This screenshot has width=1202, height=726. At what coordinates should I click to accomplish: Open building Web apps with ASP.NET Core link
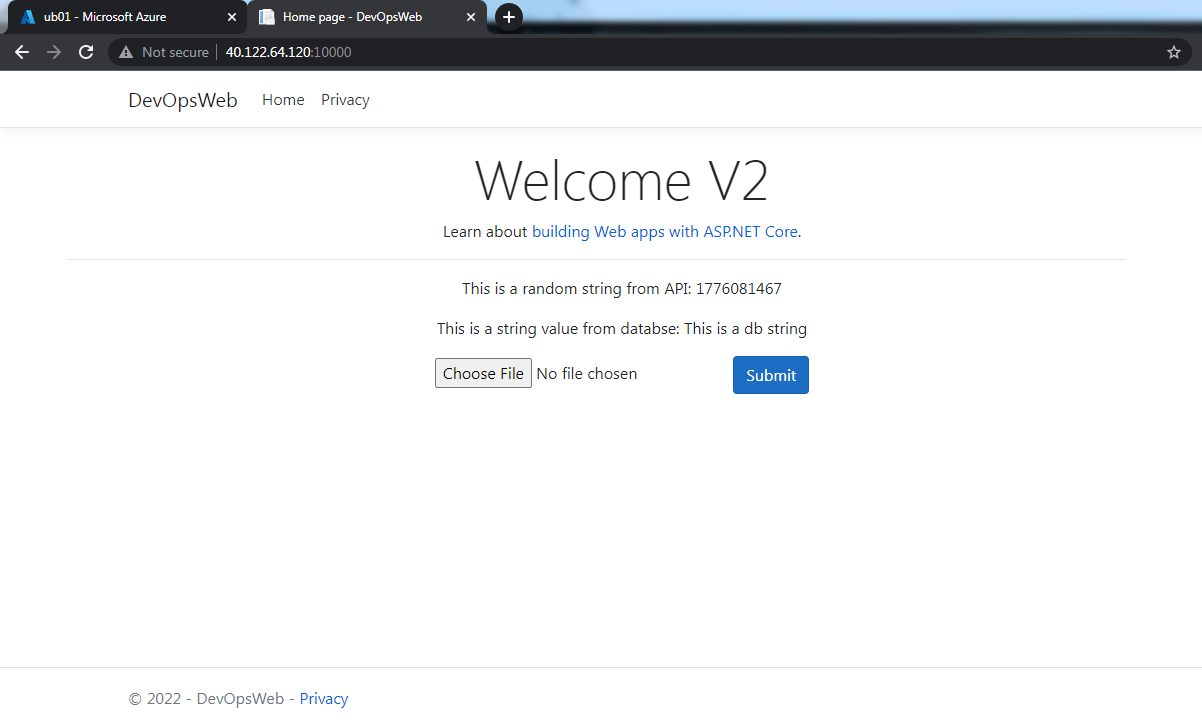(665, 231)
